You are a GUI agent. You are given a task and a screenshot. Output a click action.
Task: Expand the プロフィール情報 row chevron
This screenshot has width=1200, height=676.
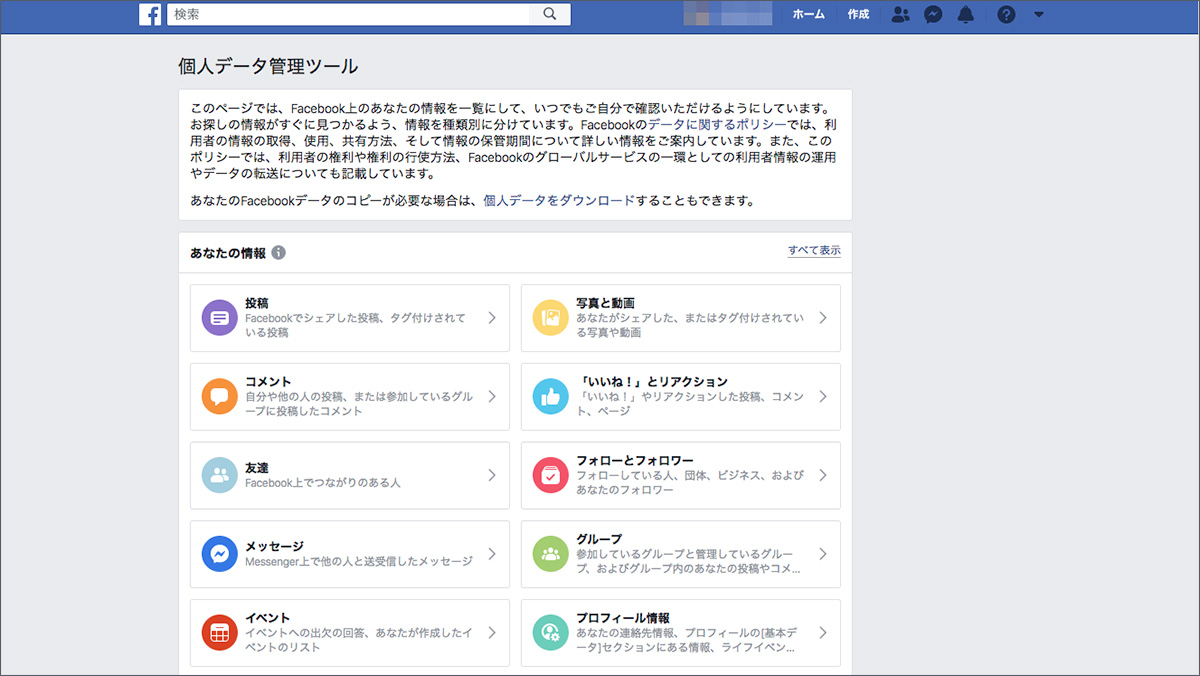(823, 633)
